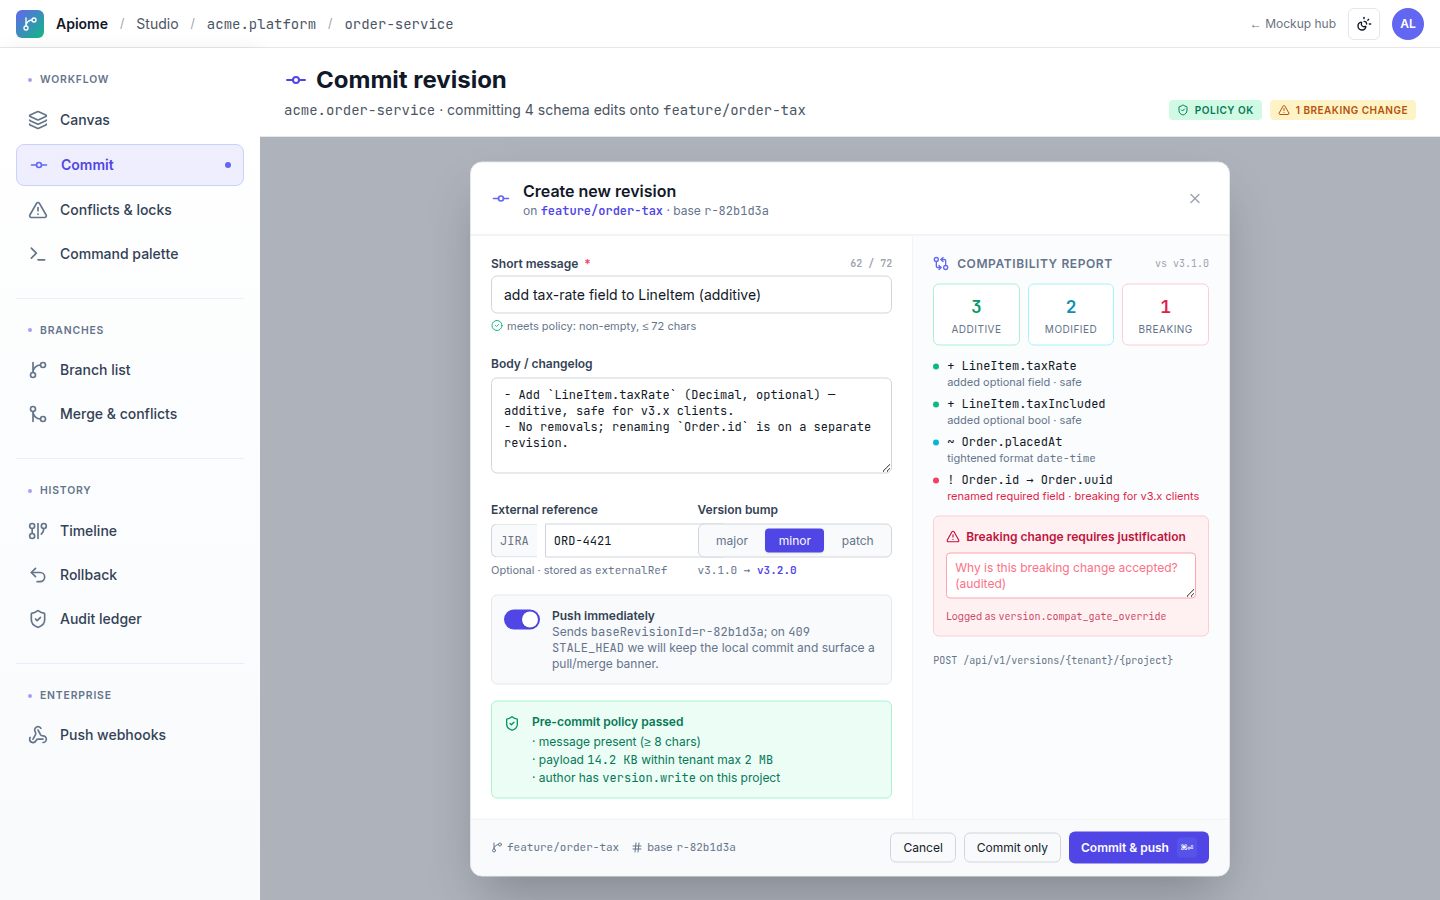Click the Rollback history item
Image resolution: width=1440 pixels, height=900 pixels.
[x=130, y=575]
